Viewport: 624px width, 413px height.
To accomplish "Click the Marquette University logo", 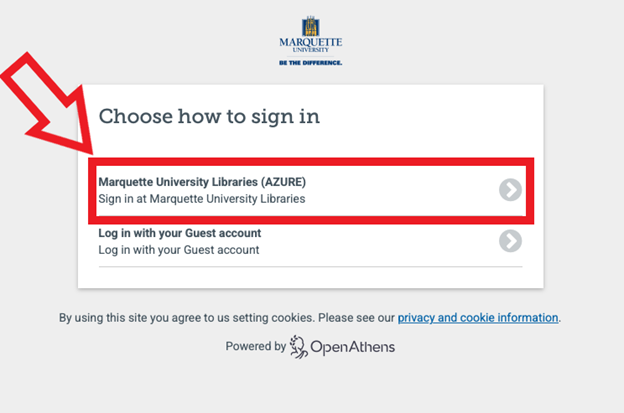I will pos(311,40).
